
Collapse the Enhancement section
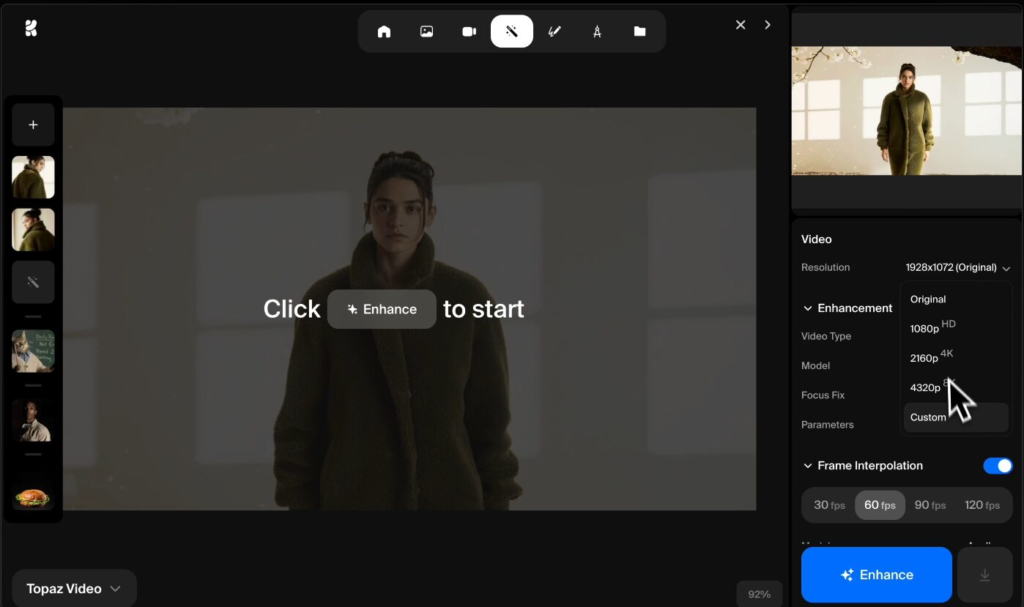[808, 308]
